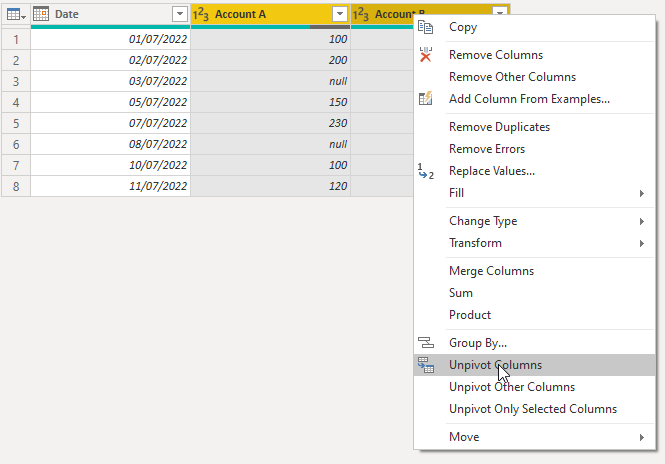Click Account A null in row 3
The image size is (665, 464).
click(270, 81)
